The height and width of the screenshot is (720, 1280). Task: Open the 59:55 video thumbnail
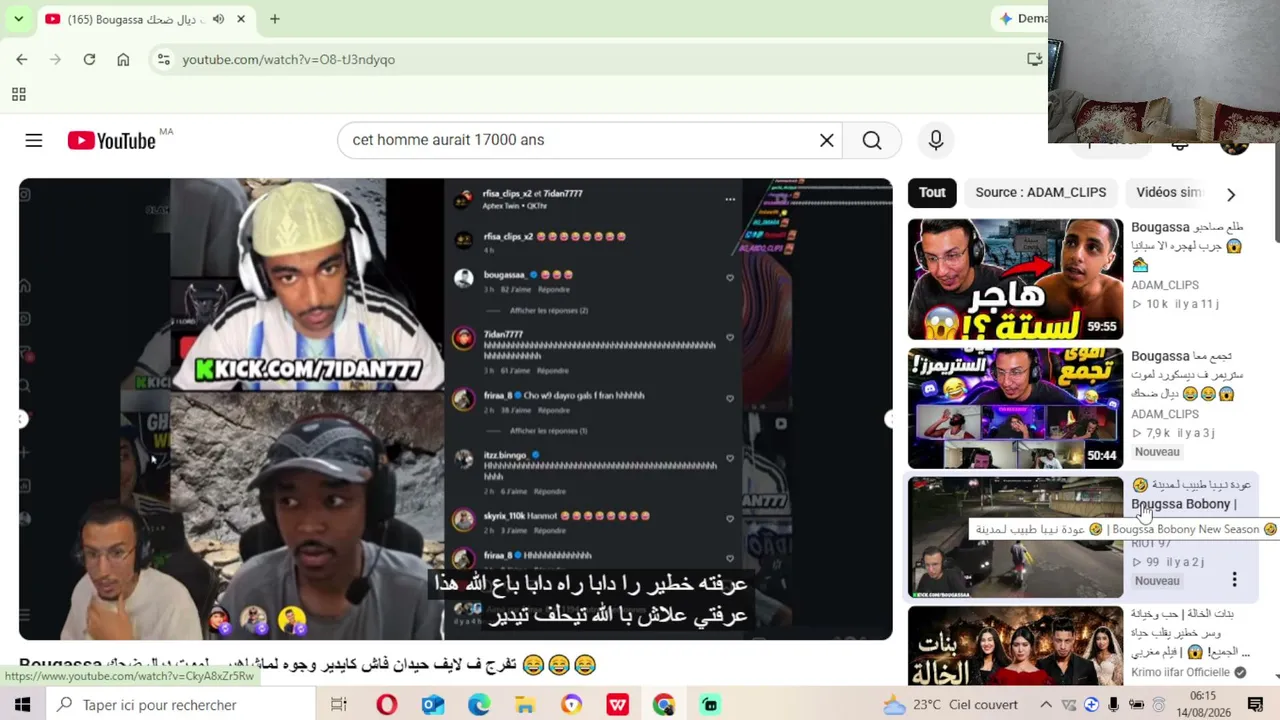point(1015,279)
